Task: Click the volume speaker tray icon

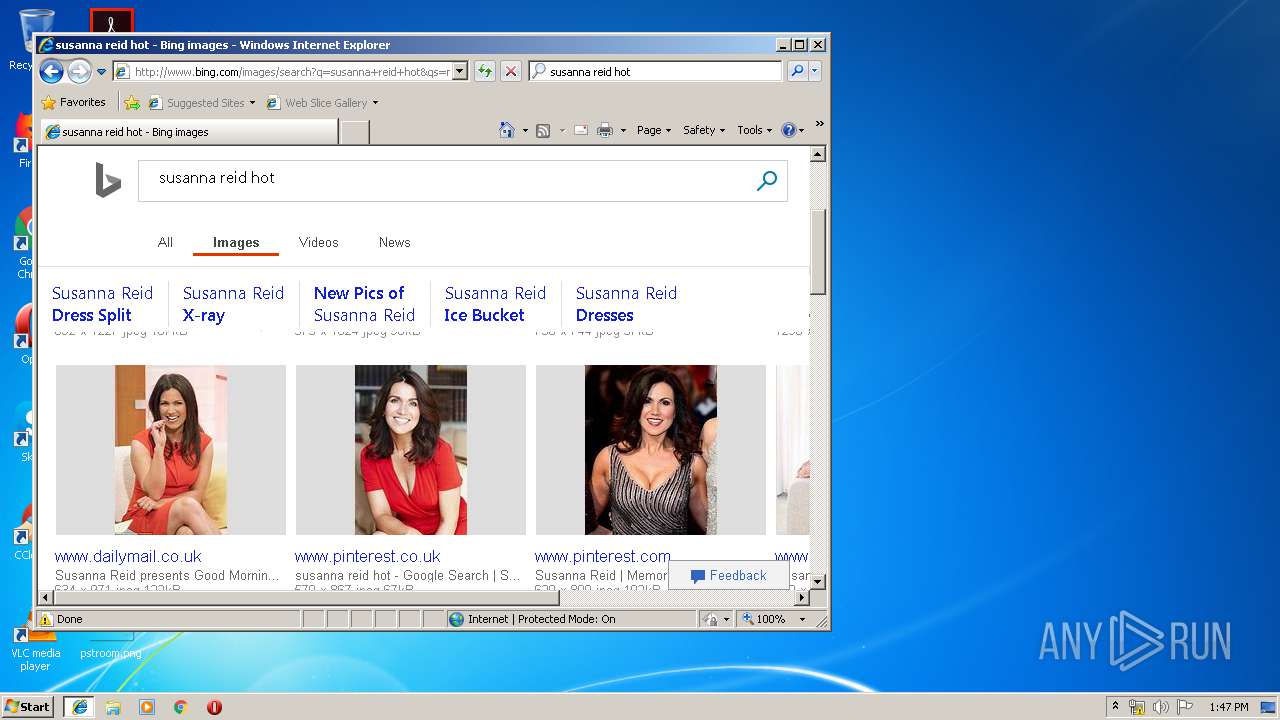Action: 1161,707
